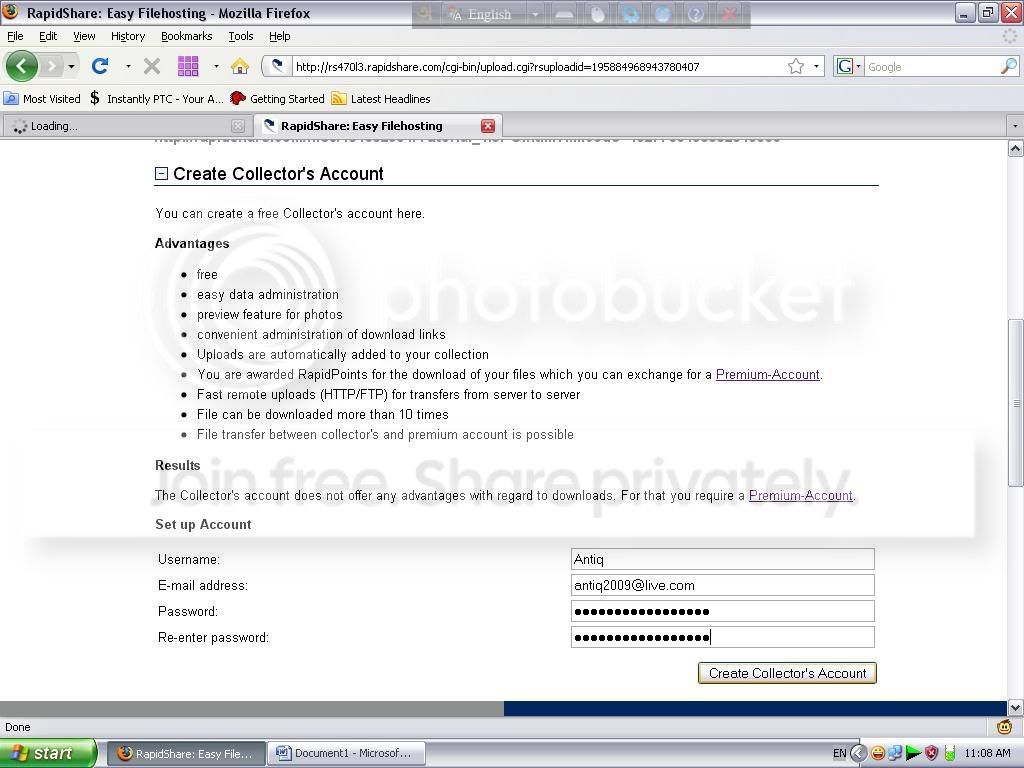
Task: Click the purple grid toolbar icon
Action: (x=188, y=66)
